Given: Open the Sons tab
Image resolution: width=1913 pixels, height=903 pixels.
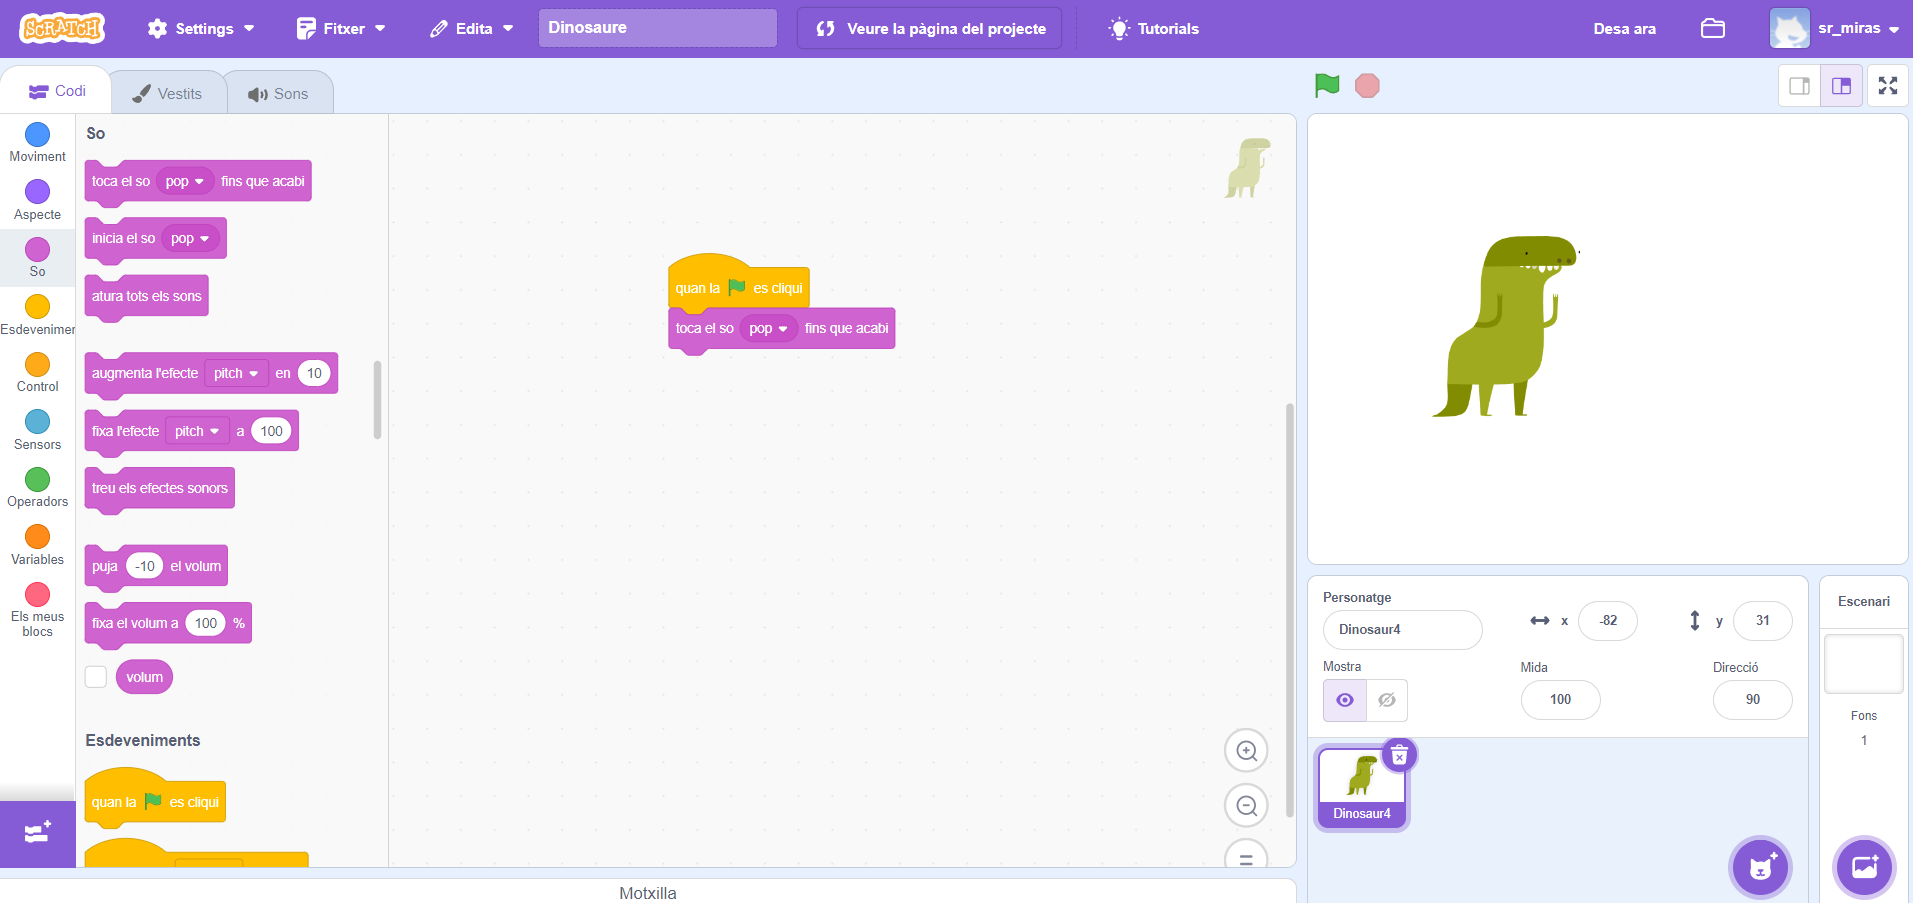Looking at the screenshot, I should (279, 93).
